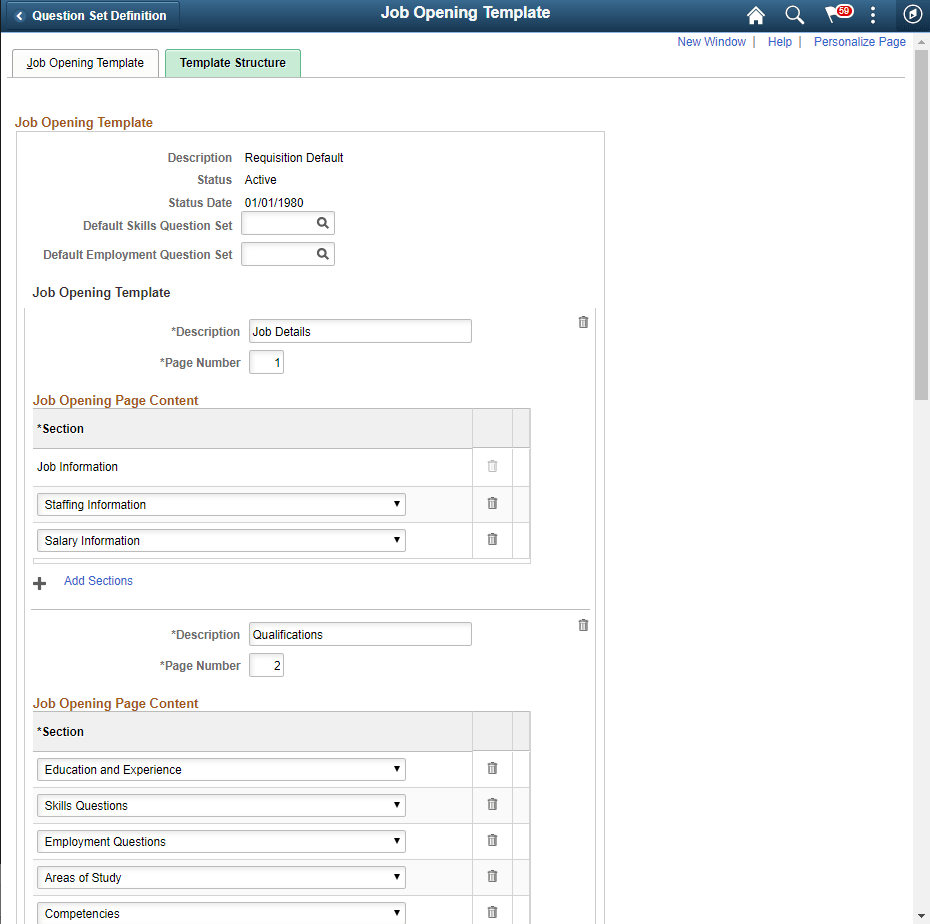Open the Notifications bell showing 59 alerts
This screenshot has width=930, height=924.
pos(836,15)
